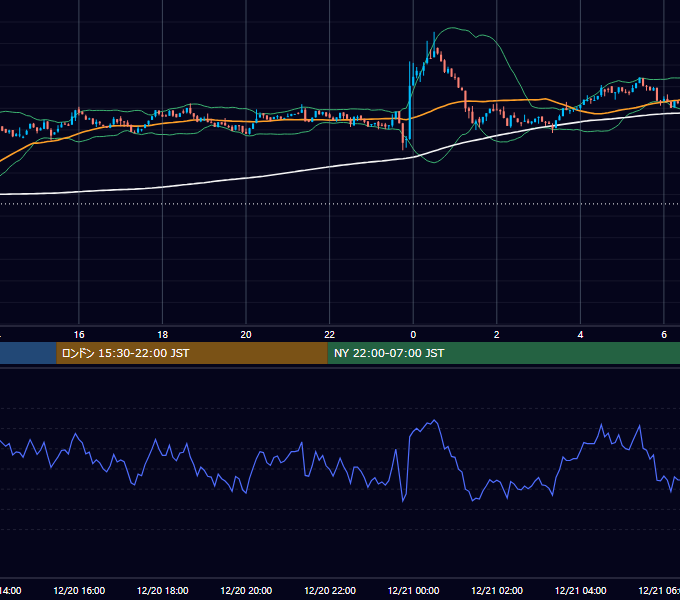
Task: Click hour label 20 on upper time axis
Action: [246, 335]
